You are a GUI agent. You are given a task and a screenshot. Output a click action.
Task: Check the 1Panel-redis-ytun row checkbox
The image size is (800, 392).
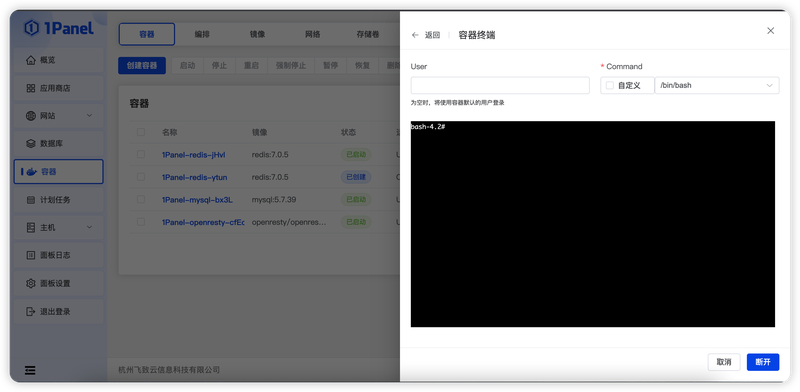tap(141, 177)
